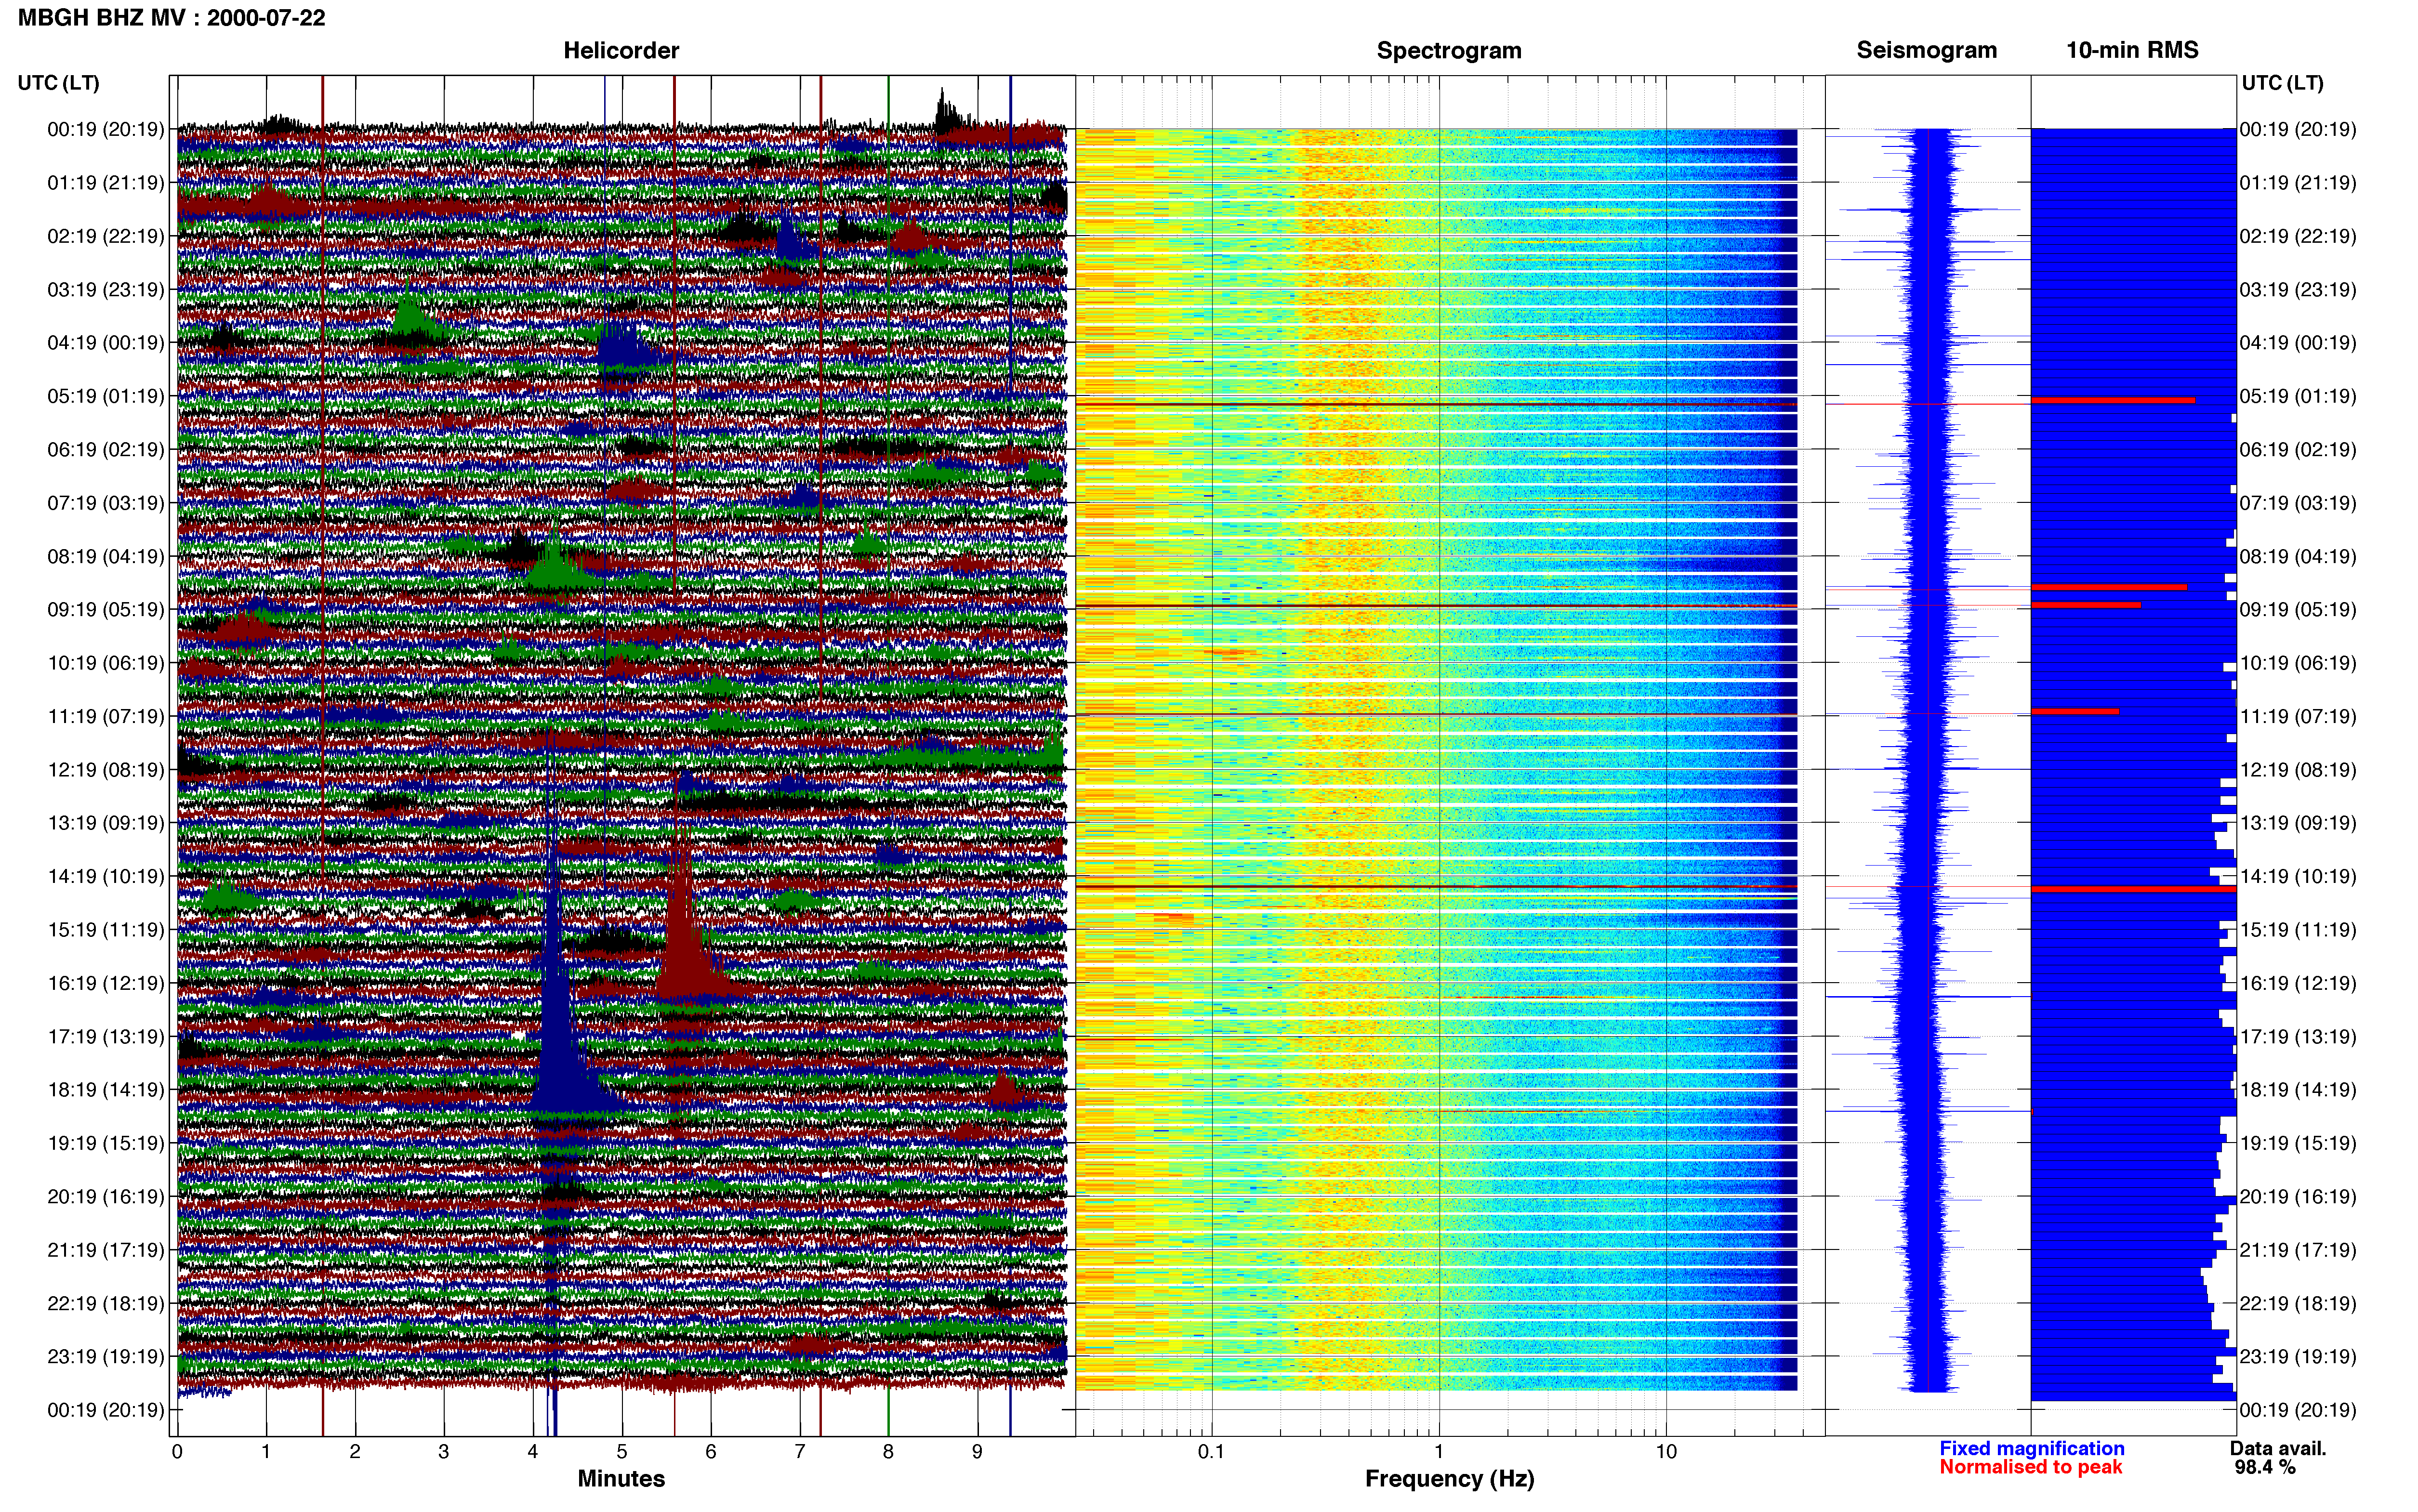Viewport: 2418px width, 1512px height.
Task: Click 16:19 (12:19) beside the RMS panel
Action: tap(2298, 983)
